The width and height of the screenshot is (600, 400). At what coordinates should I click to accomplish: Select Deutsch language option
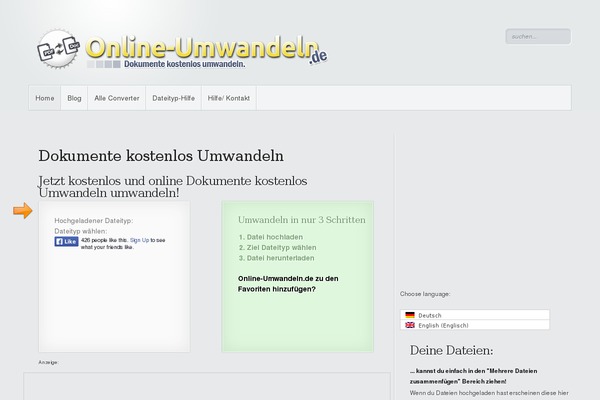[x=475, y=315]
